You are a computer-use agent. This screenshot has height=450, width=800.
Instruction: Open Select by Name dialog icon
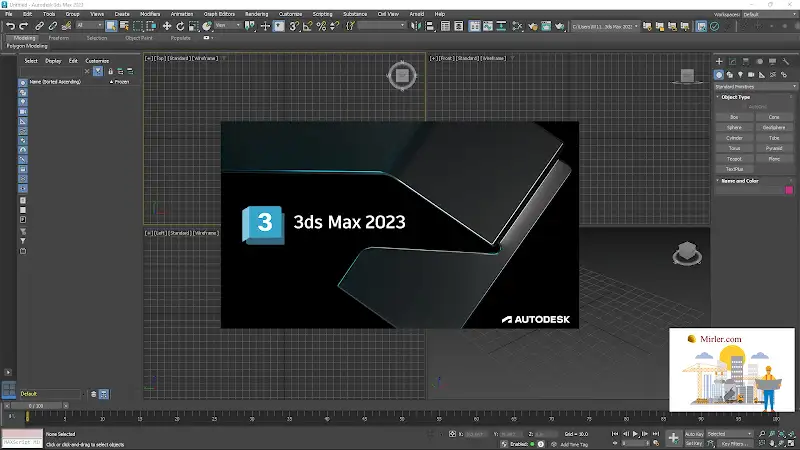(x=124, y=26)
